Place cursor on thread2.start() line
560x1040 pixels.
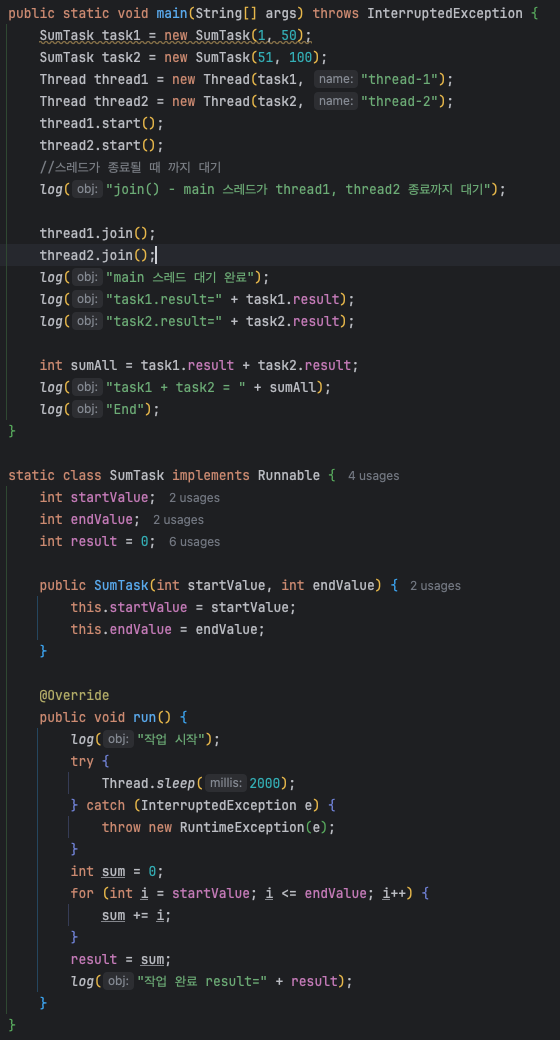coord(101,145)
